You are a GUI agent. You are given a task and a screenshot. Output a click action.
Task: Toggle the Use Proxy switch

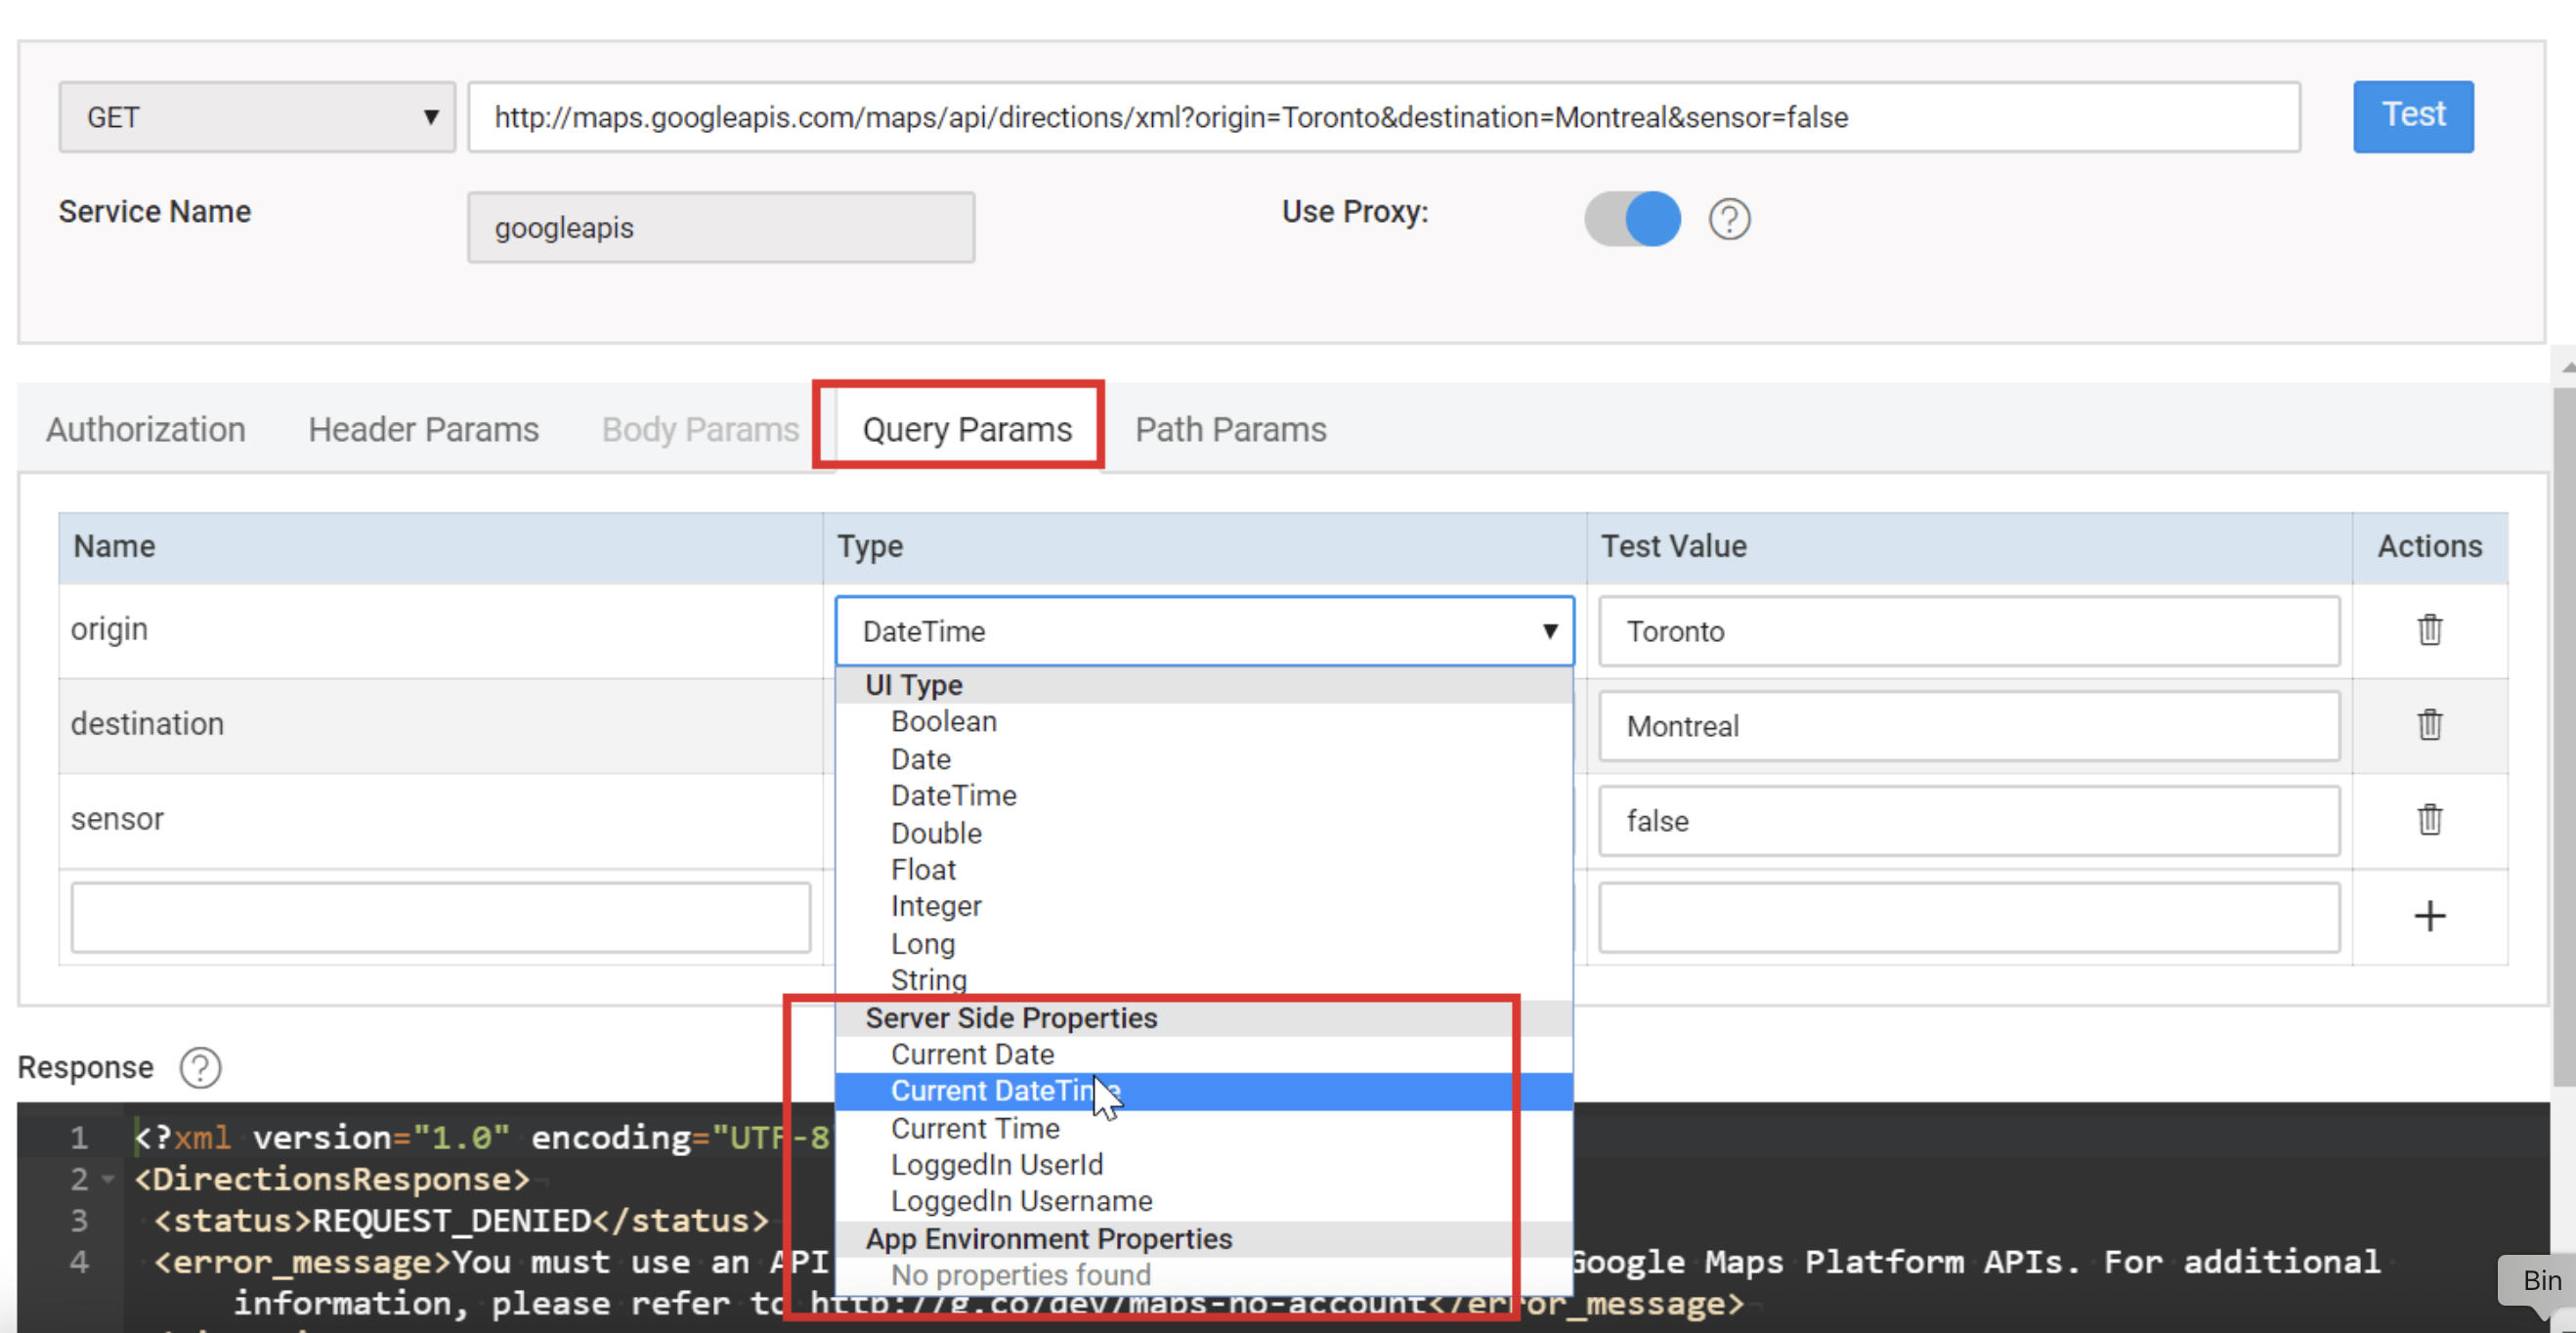[1632, 219]
